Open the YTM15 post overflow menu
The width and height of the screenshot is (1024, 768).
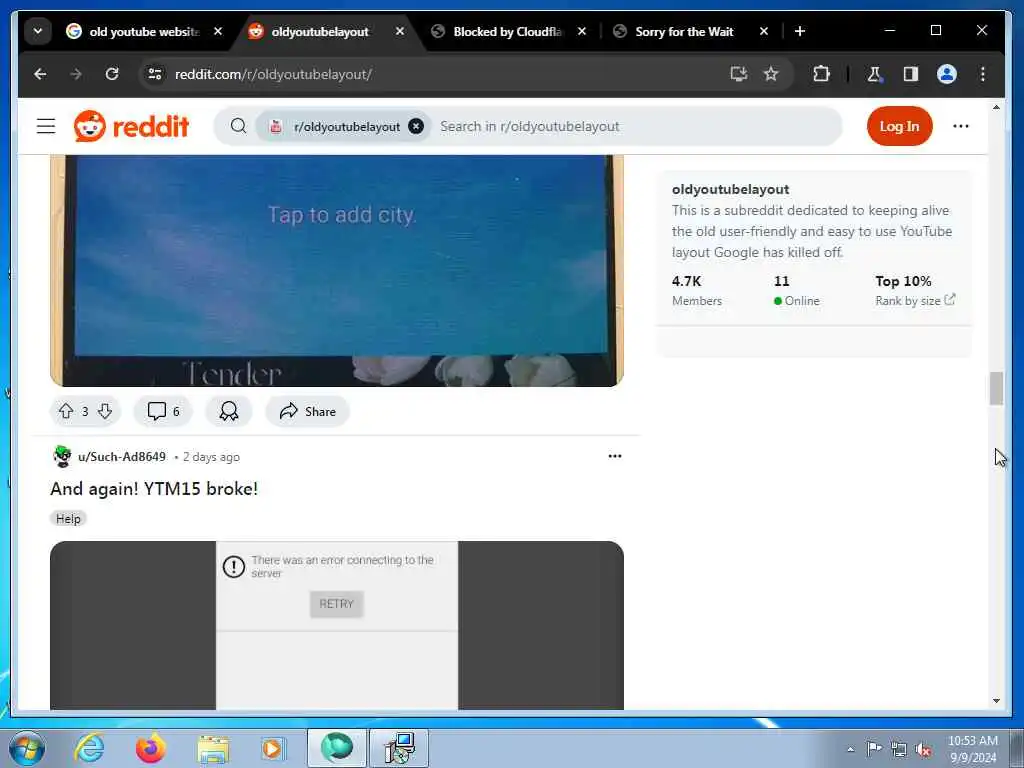[615, 456]
